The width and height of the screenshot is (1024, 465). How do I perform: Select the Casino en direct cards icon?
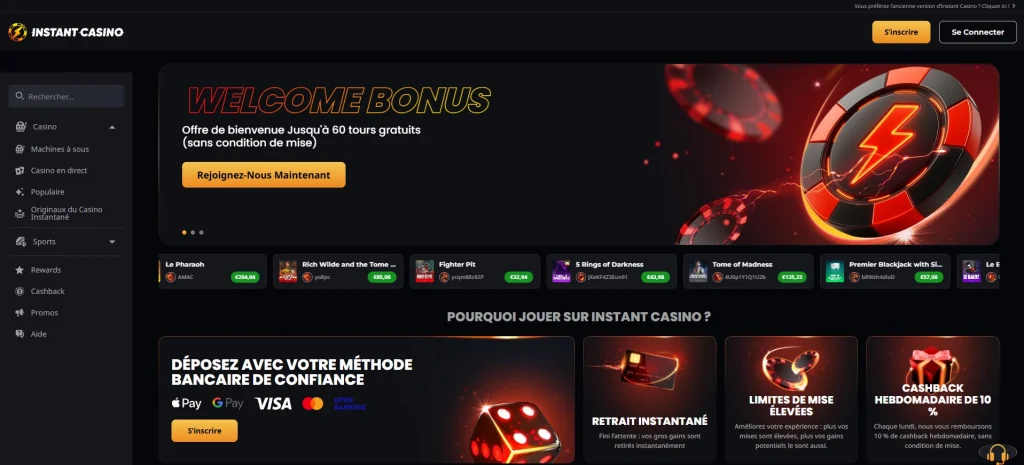tap(19, 170)
